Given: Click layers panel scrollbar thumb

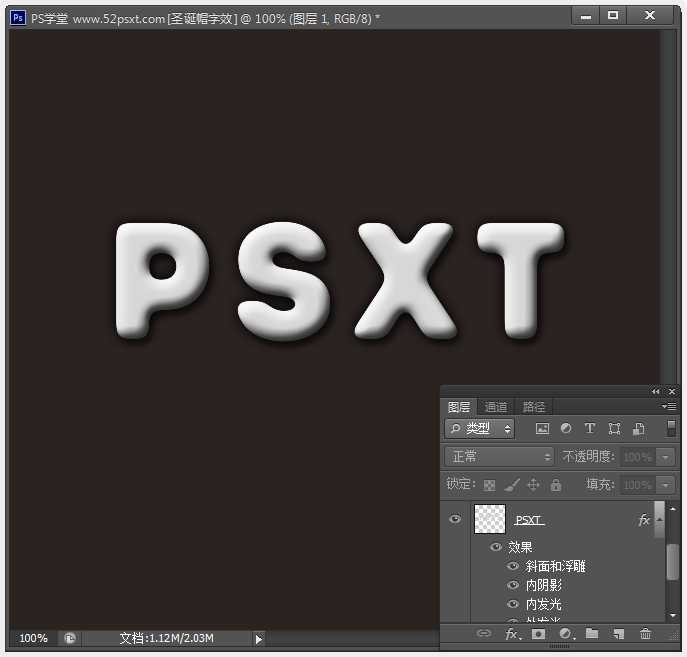Looking at the screenshot, I should click(x=673, y=562).
